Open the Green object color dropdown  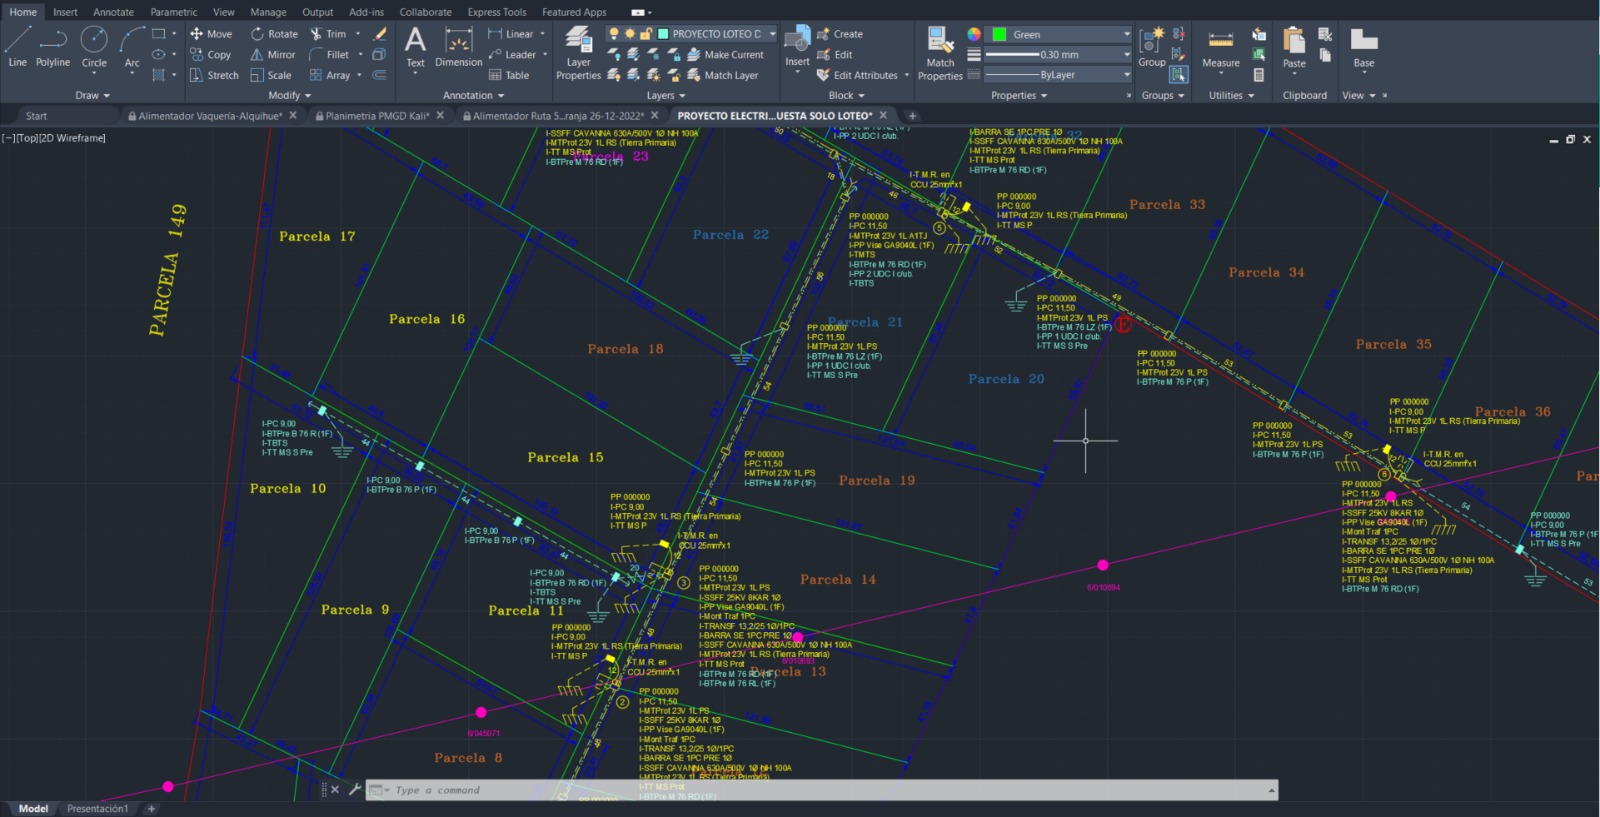[x=1126, y=34]
